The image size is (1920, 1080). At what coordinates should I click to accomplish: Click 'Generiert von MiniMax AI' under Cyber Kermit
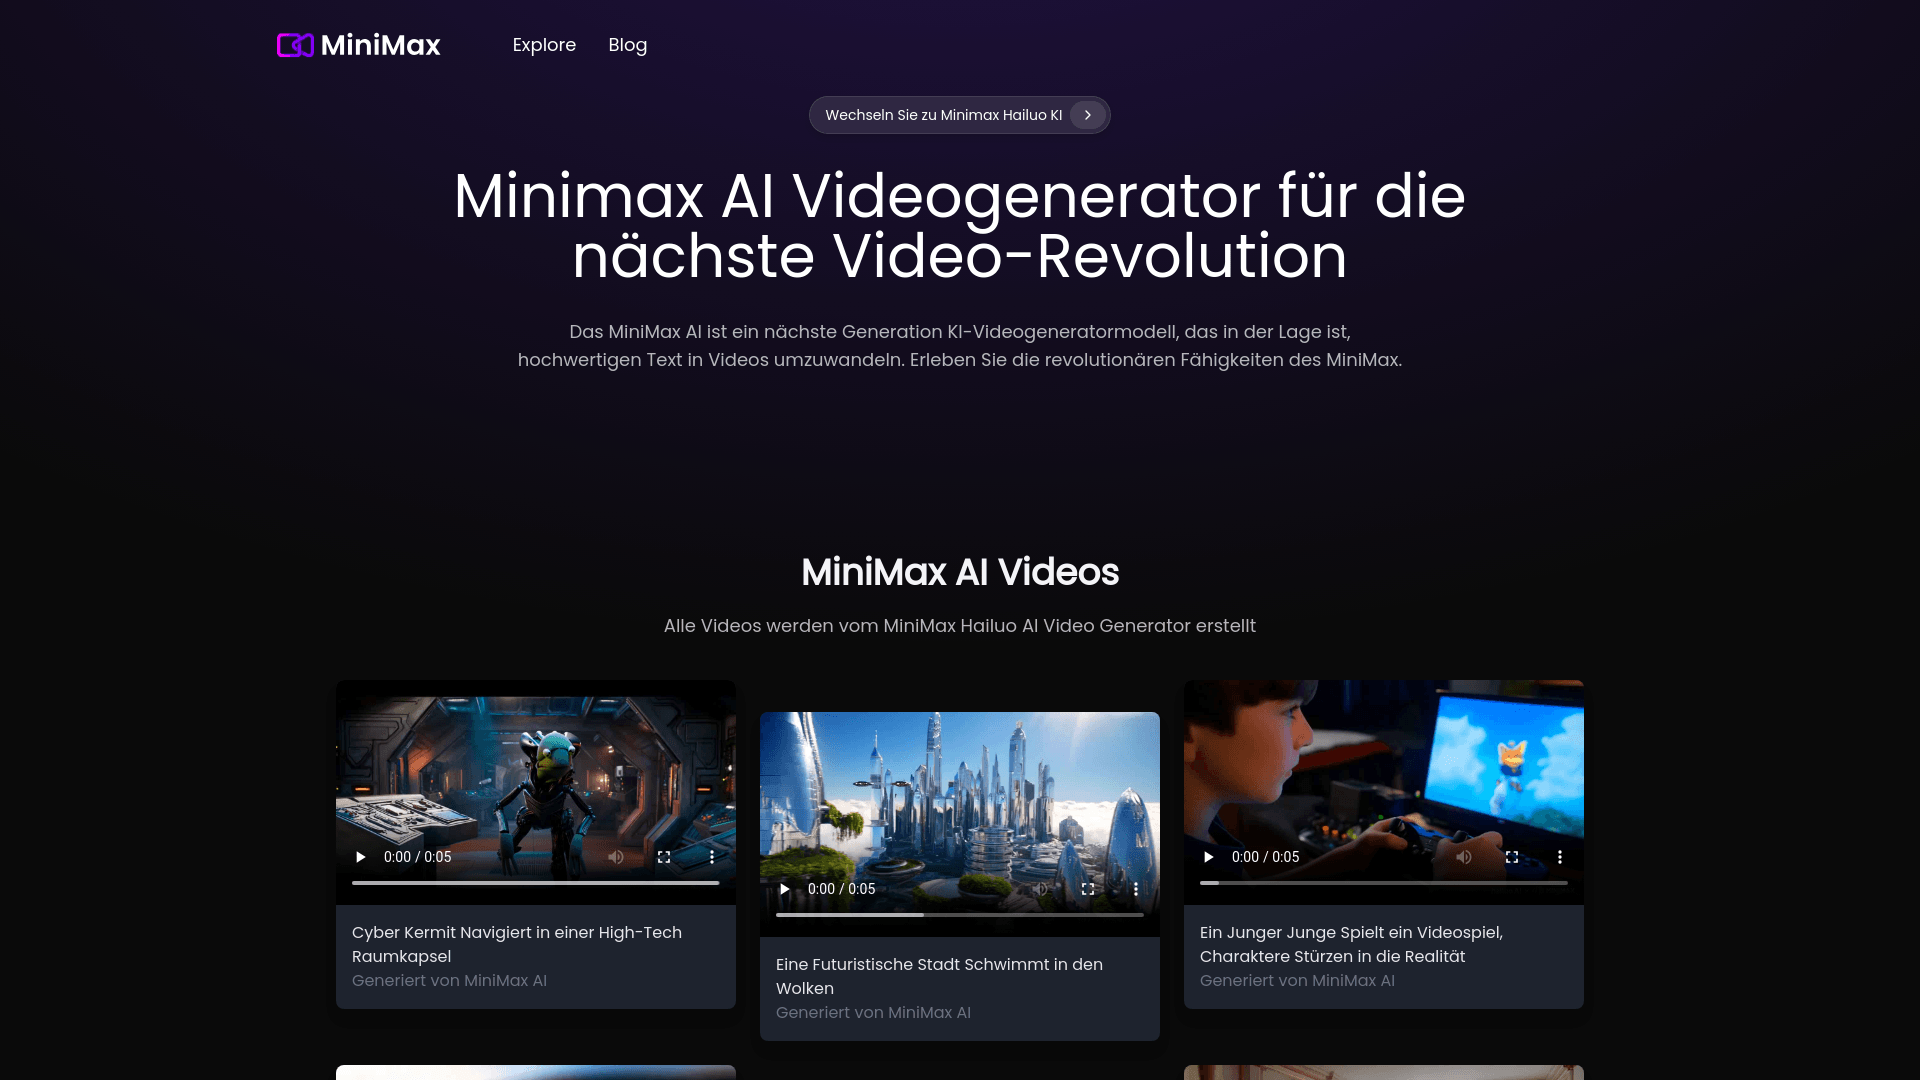(x=449, y=981)
